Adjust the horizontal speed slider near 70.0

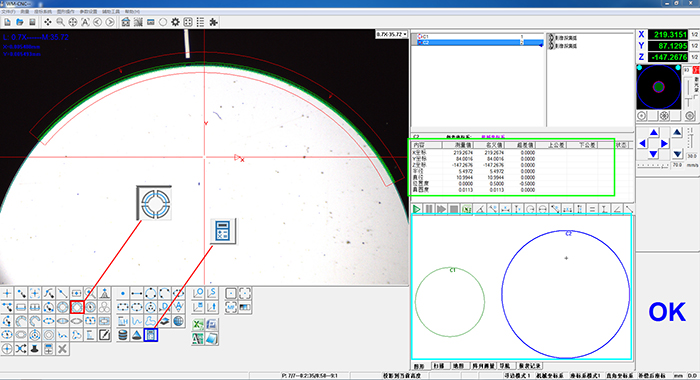click(653, 165)
